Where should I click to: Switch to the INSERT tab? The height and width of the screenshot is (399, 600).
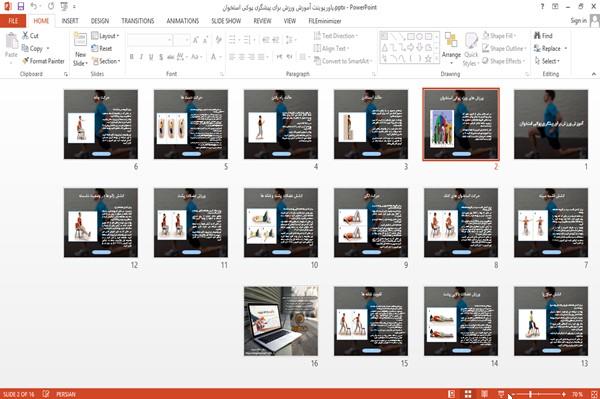click(x=70, y=21)
